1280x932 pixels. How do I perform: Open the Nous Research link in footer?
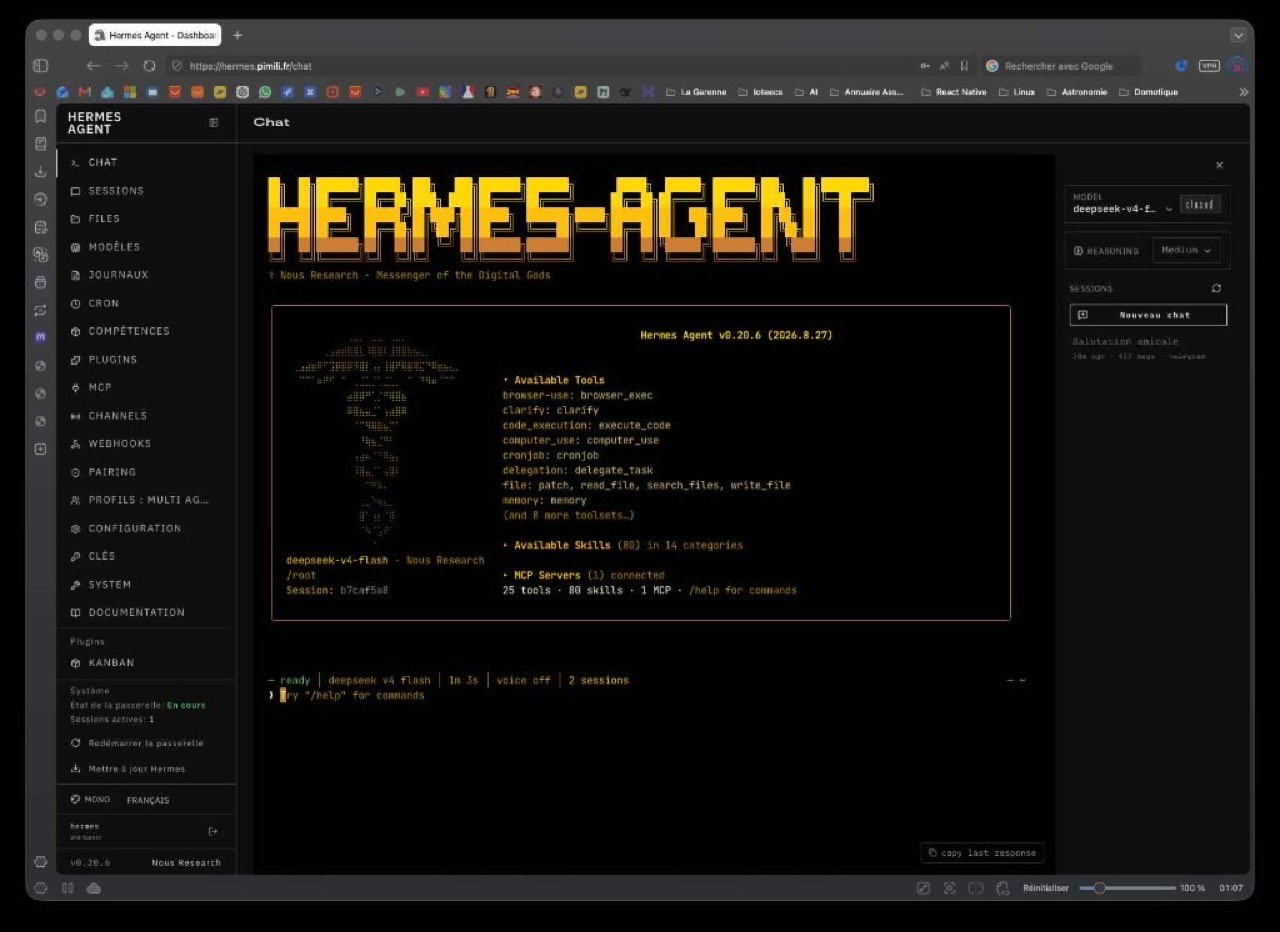[186, 862]
